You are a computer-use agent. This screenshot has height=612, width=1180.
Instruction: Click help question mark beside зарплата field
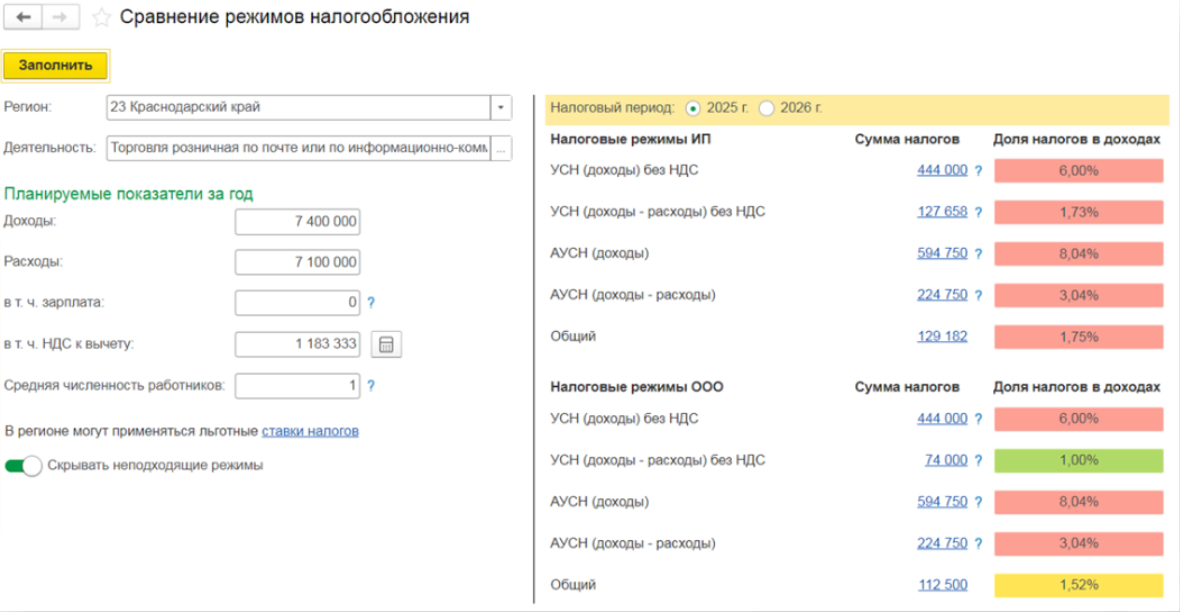point(371,302)
